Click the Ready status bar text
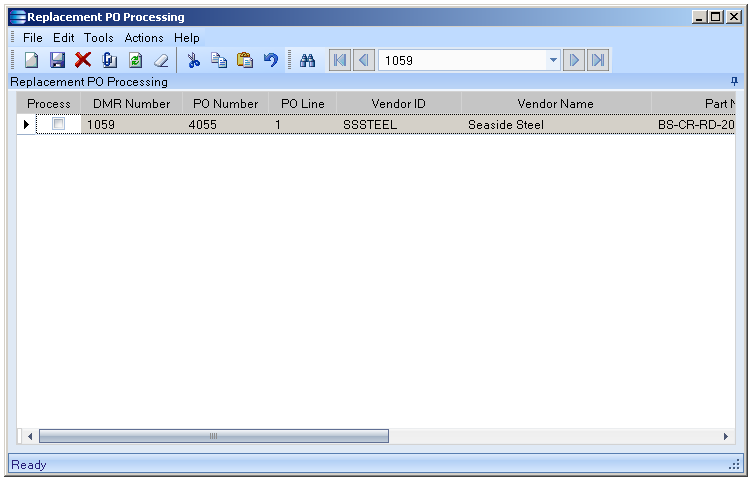 tap(29, 465)
